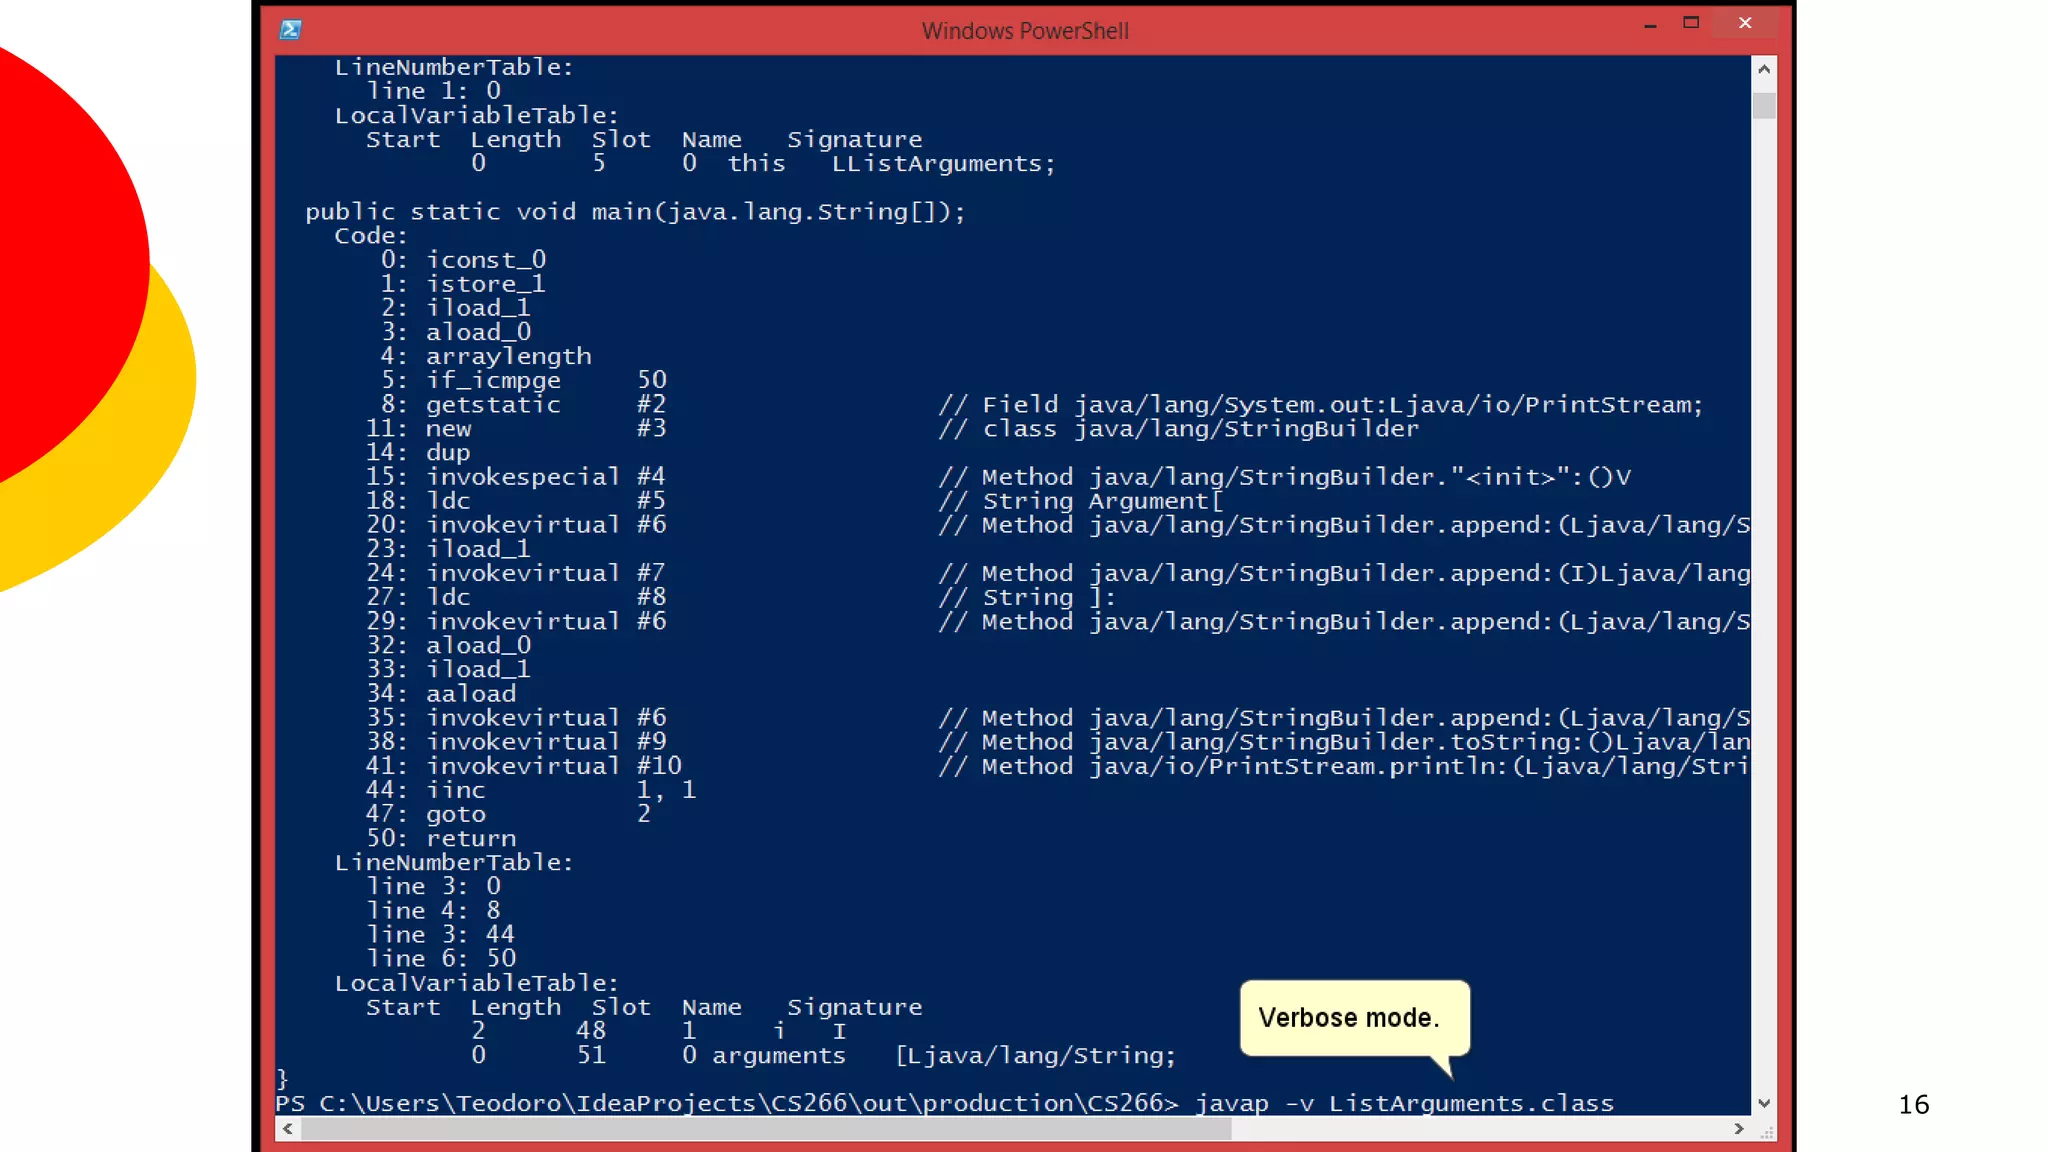Viewport: 2048px width, 1152px height.
Task: Click the vertical scrollbar up arrow
Action: pyautogui.click(x=1764, y=69)
